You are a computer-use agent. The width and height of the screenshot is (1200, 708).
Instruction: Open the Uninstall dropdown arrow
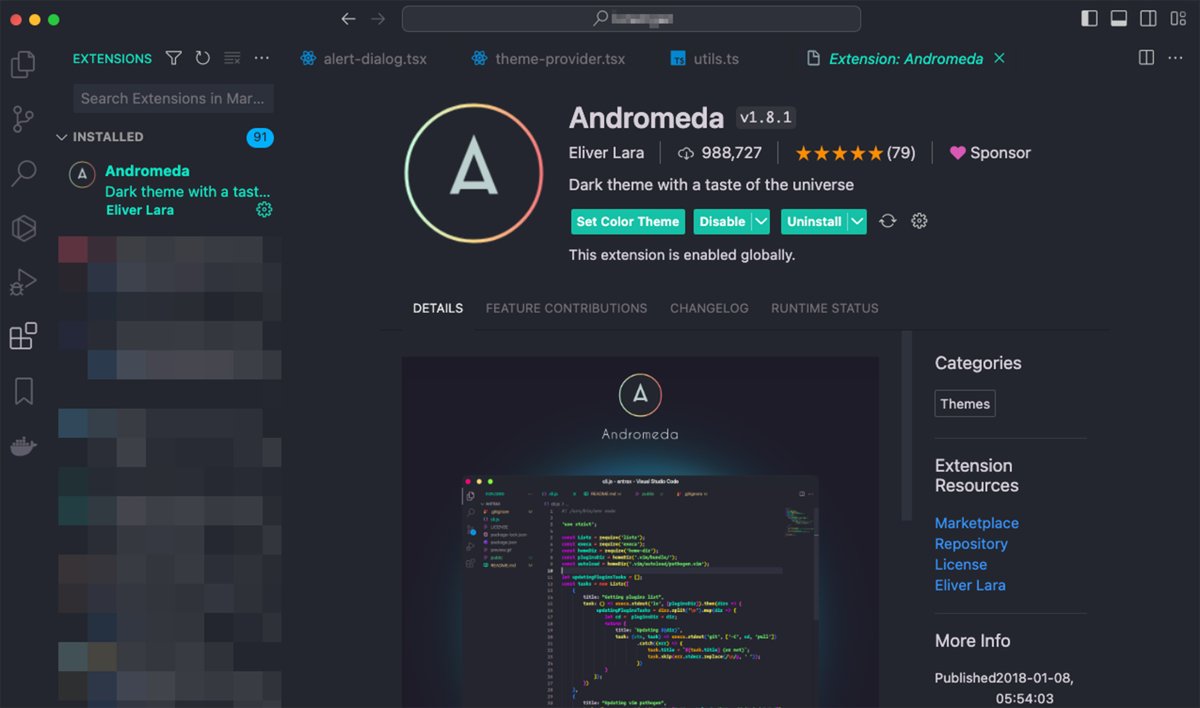[x=857, y=222]
